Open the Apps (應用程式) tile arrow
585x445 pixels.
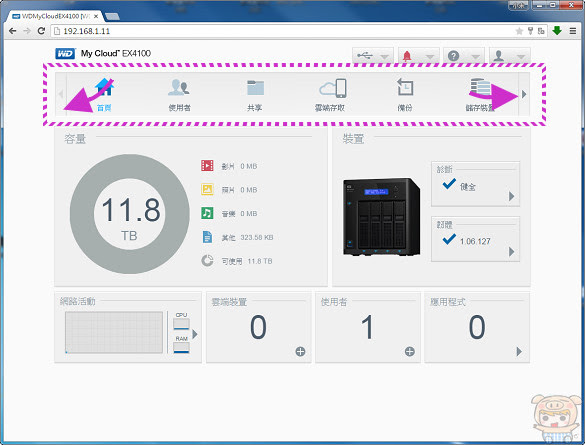(519, 351)
